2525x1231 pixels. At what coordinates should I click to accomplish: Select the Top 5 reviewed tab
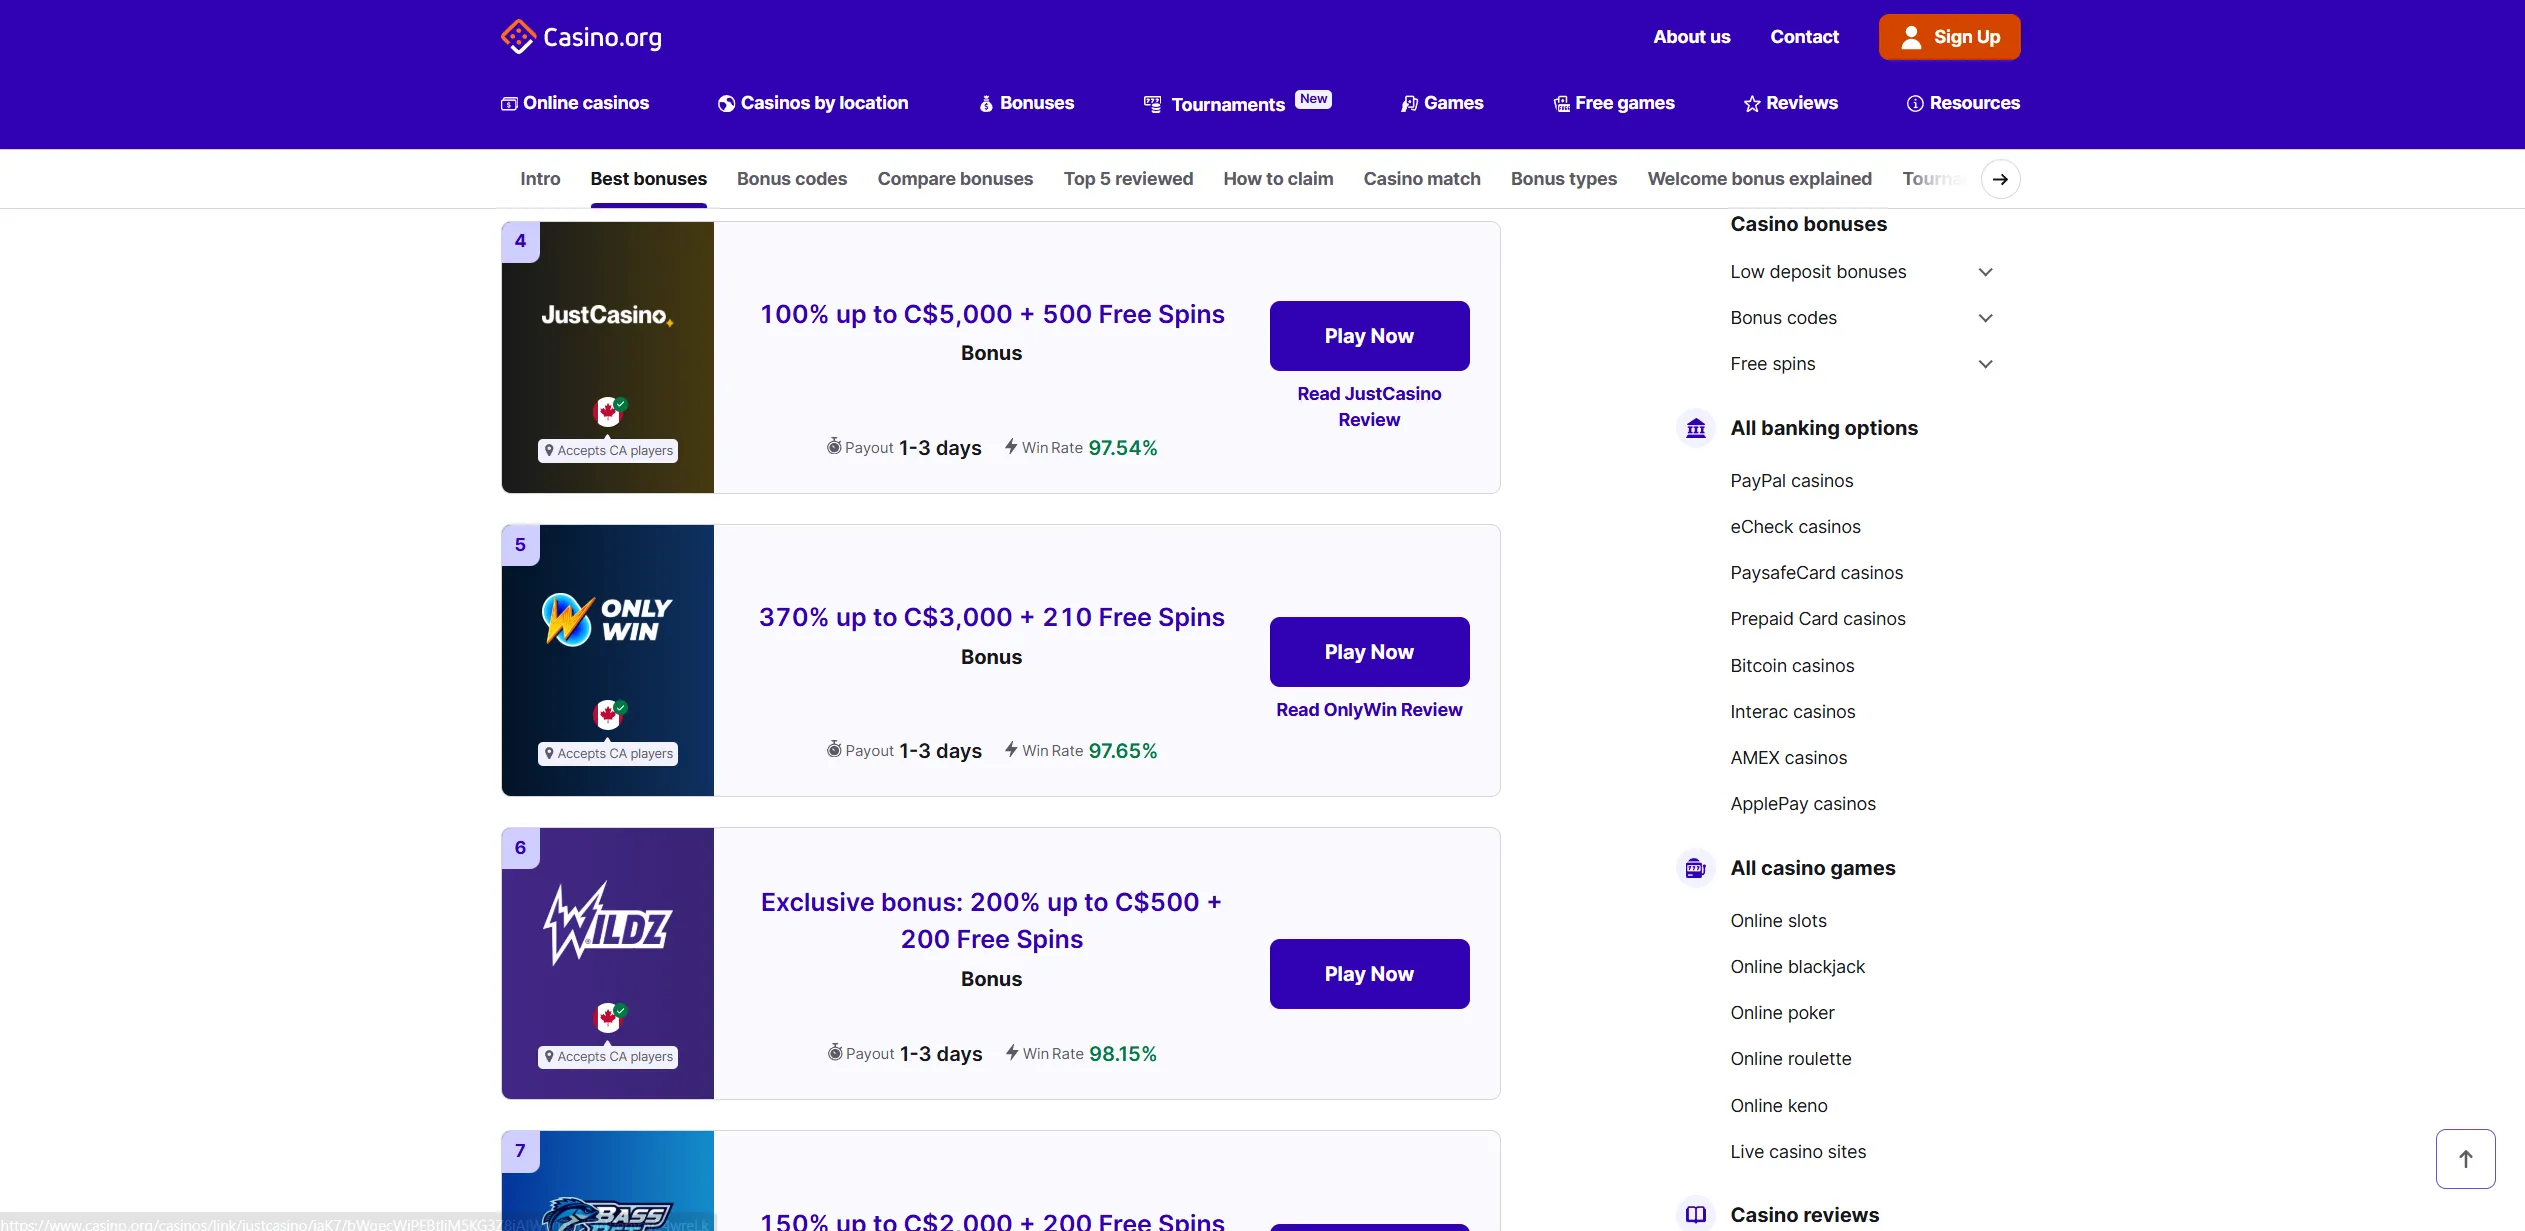tap(1128, 179)
